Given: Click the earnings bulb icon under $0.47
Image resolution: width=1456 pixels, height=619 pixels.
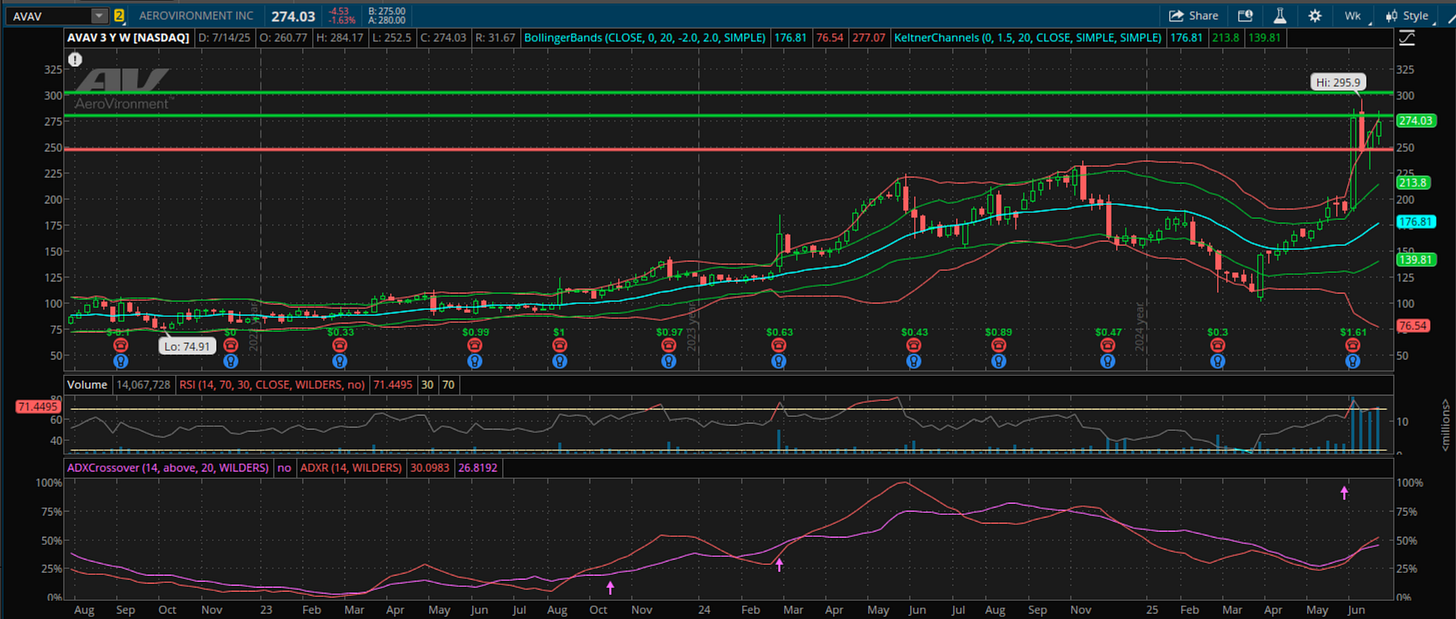Looking at the screenshot, I should pyautogui.click(x=1107, y=361).
